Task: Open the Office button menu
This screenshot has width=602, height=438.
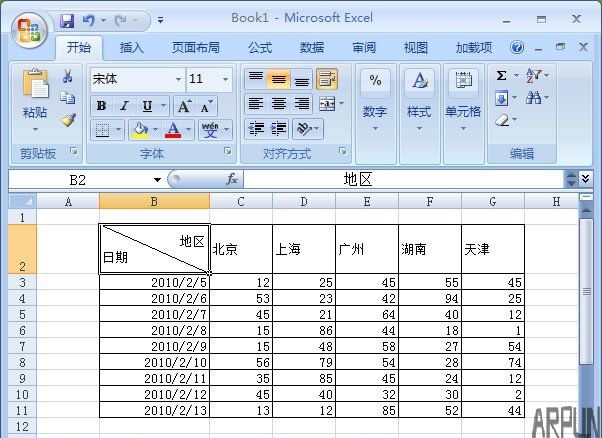Action: click(x=30, y=30)
